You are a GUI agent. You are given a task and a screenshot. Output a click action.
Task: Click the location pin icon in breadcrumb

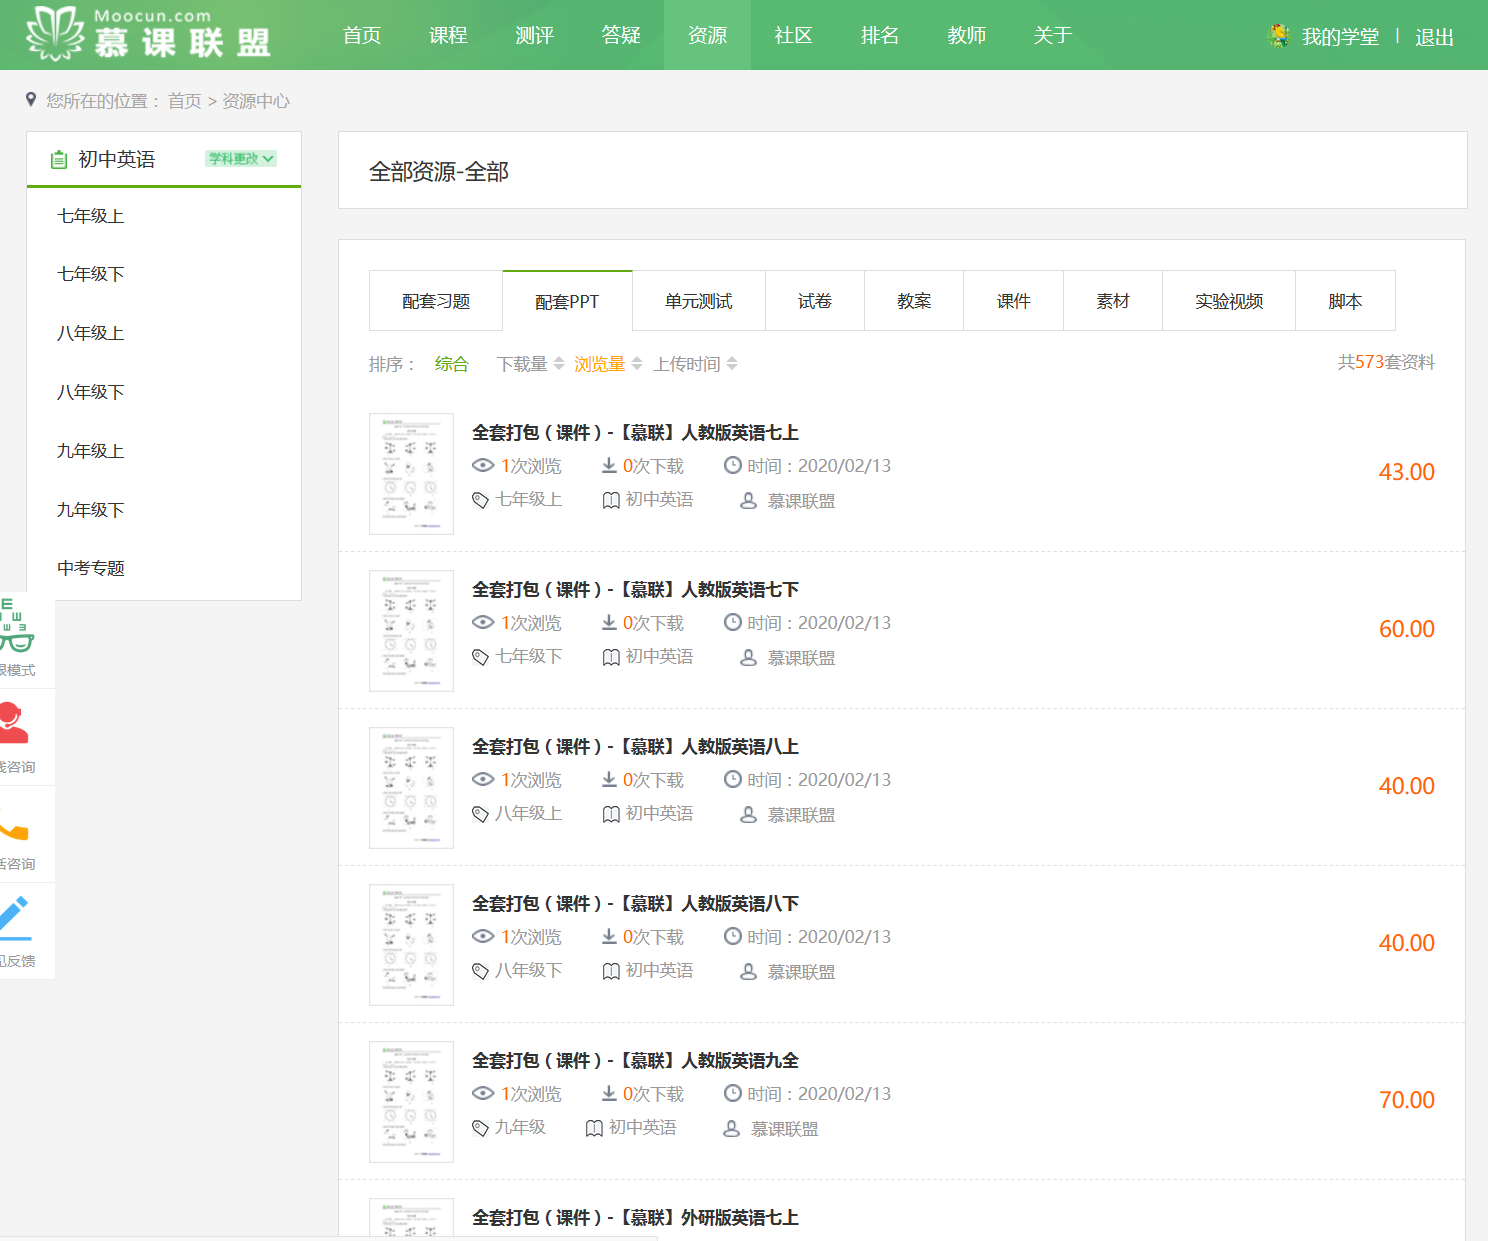pyautogui.click(x=31, y=99)
